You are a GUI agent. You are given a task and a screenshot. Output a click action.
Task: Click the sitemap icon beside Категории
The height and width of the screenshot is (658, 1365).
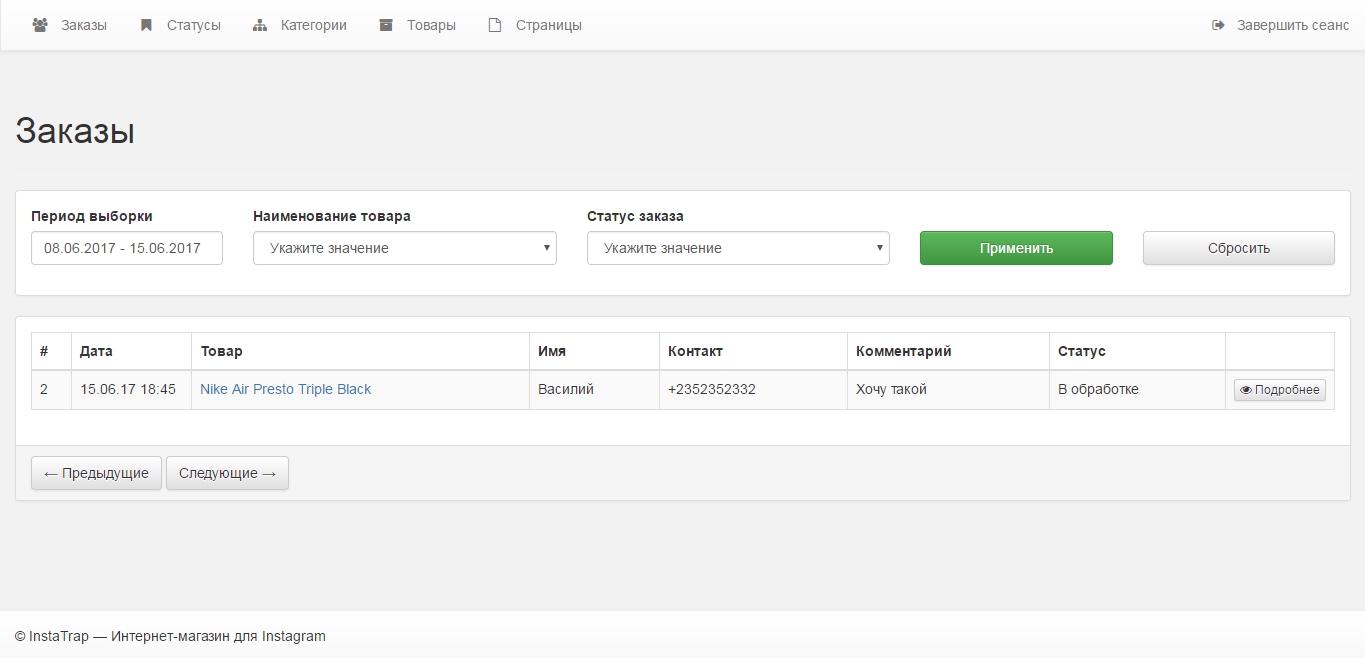tap(260, 25)
